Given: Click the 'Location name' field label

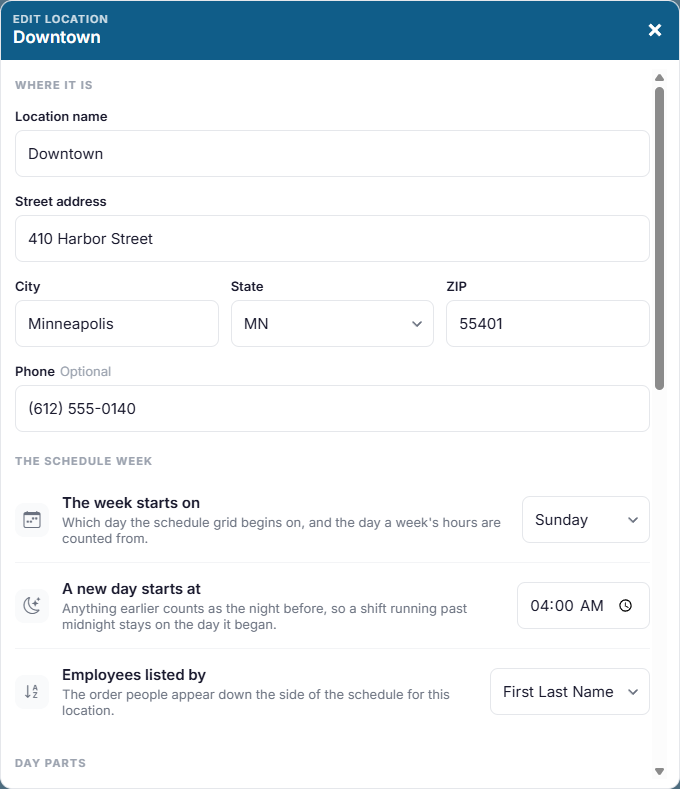Looking at the screenshot, I should click(61, 116).
